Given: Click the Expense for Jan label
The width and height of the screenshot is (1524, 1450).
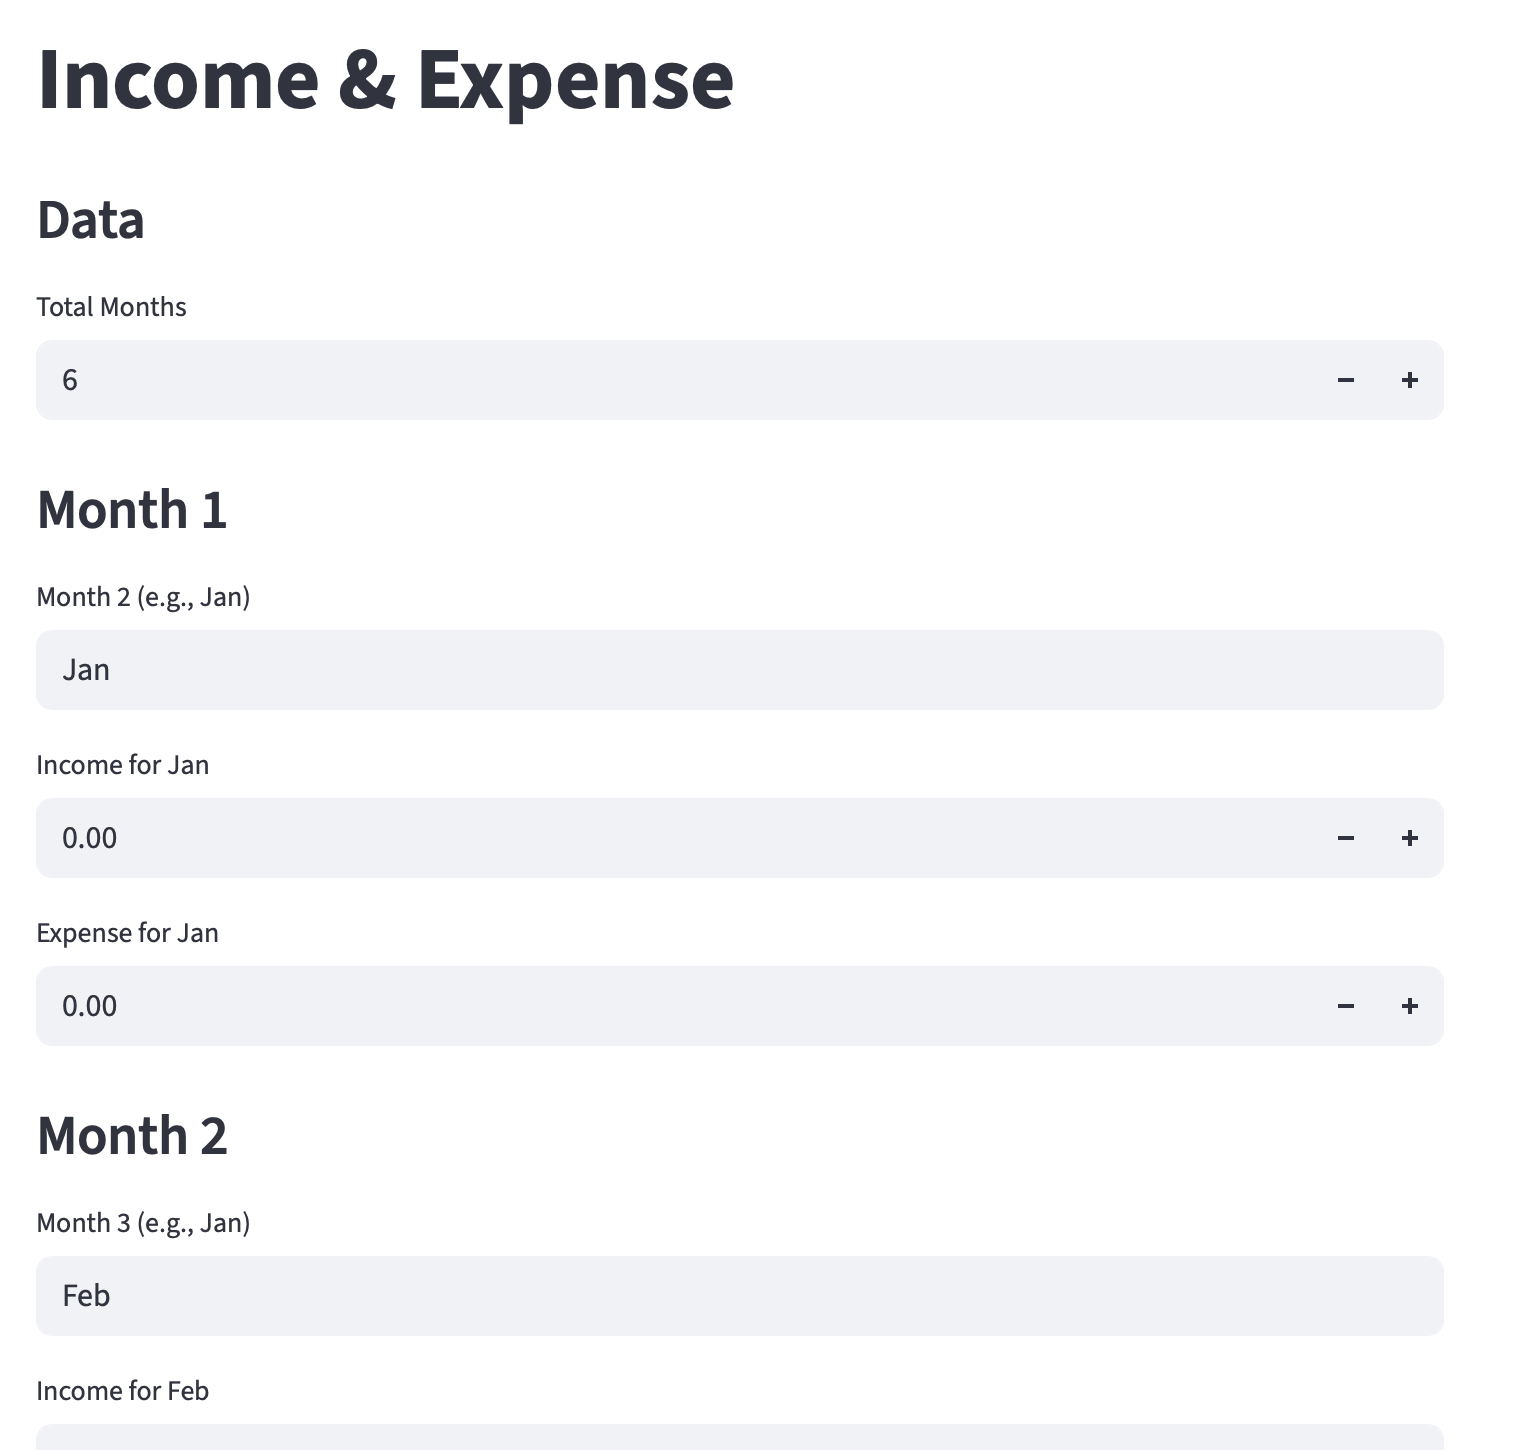Looking at the screenshot, I should [127, 932].
